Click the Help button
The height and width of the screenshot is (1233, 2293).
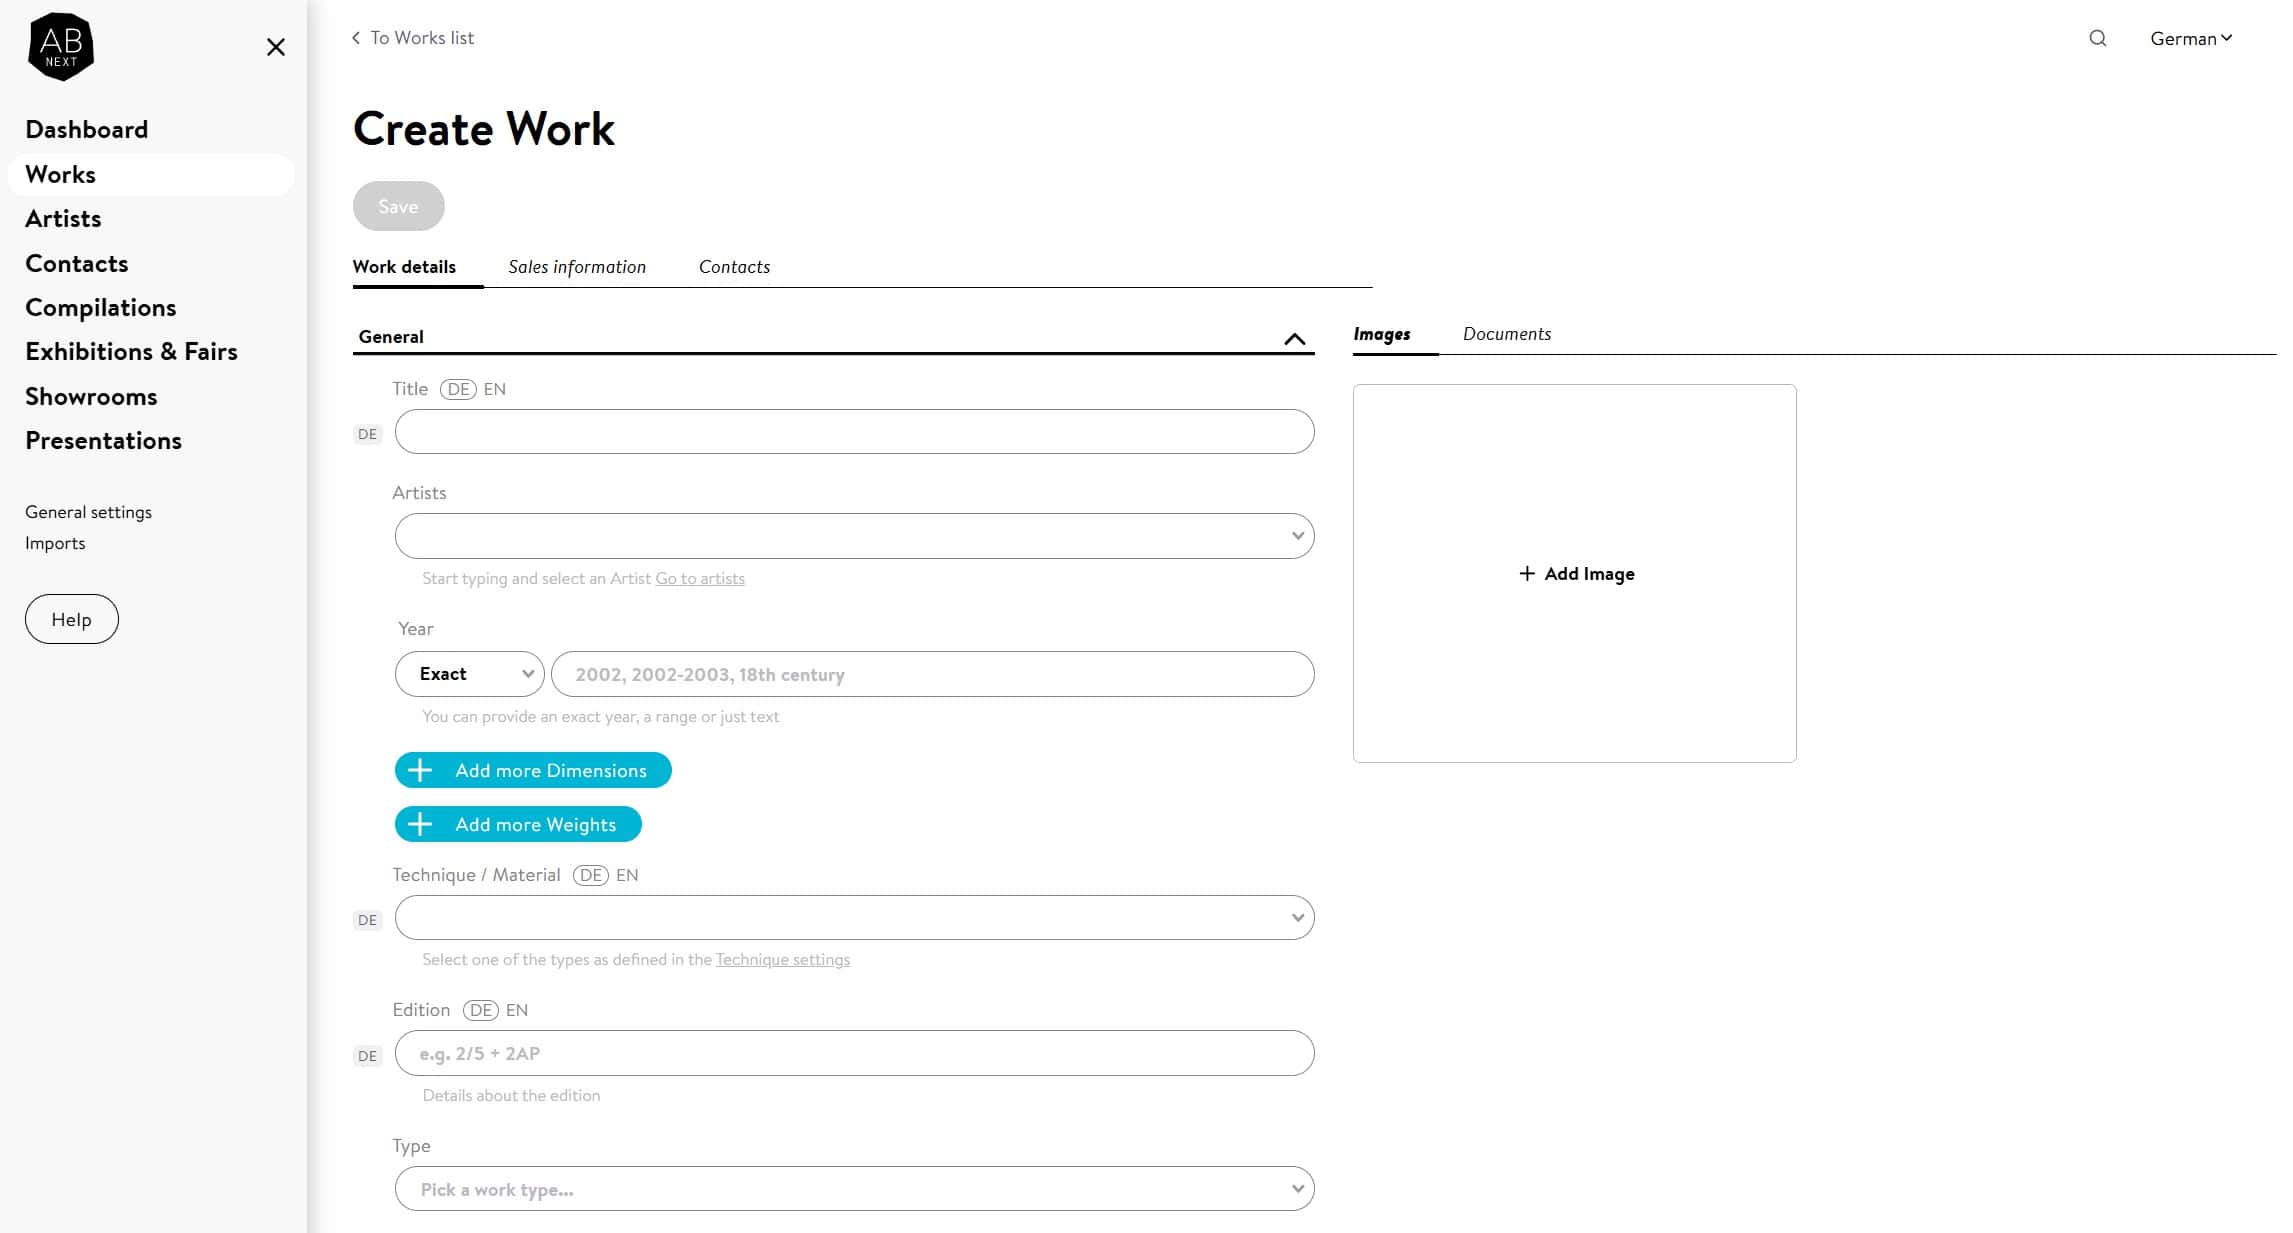point(72,619)
